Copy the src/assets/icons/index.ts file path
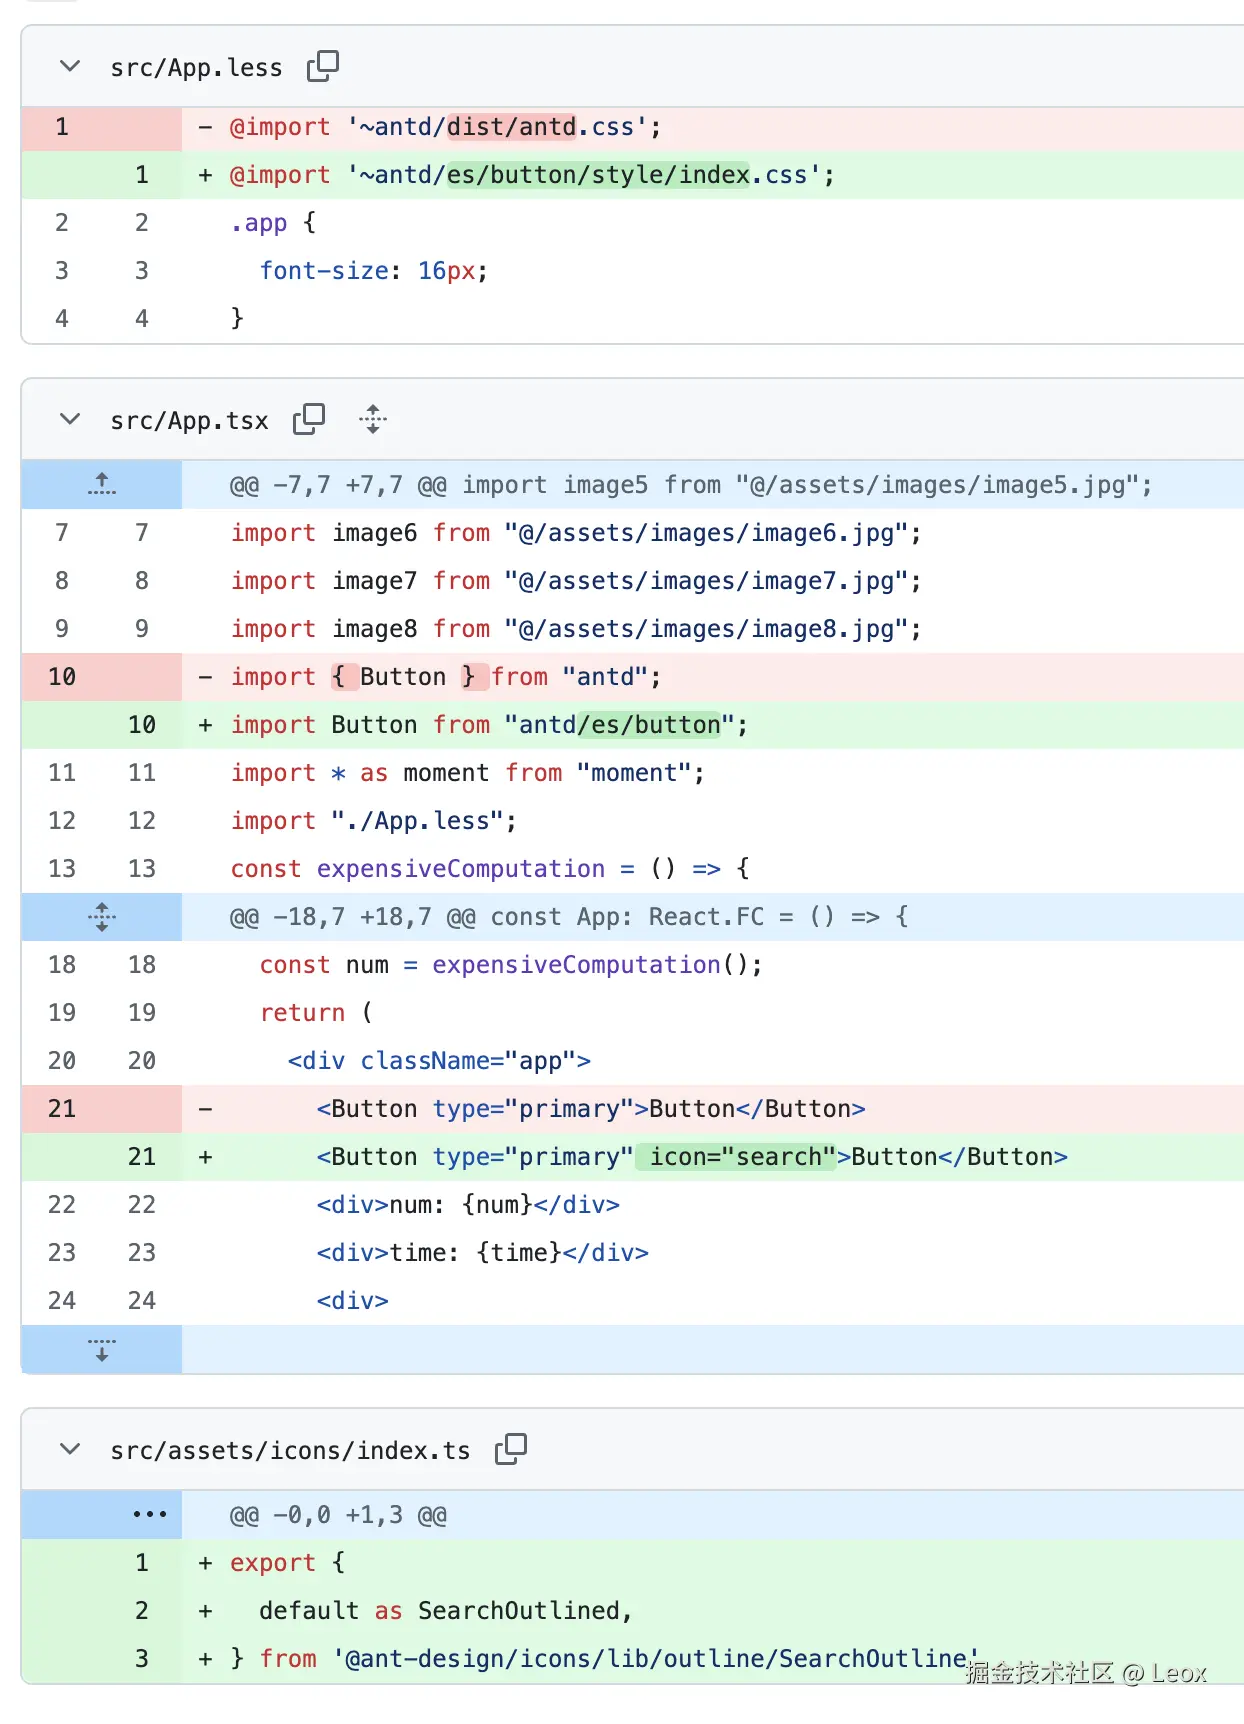 click(x=511, y=1449)
